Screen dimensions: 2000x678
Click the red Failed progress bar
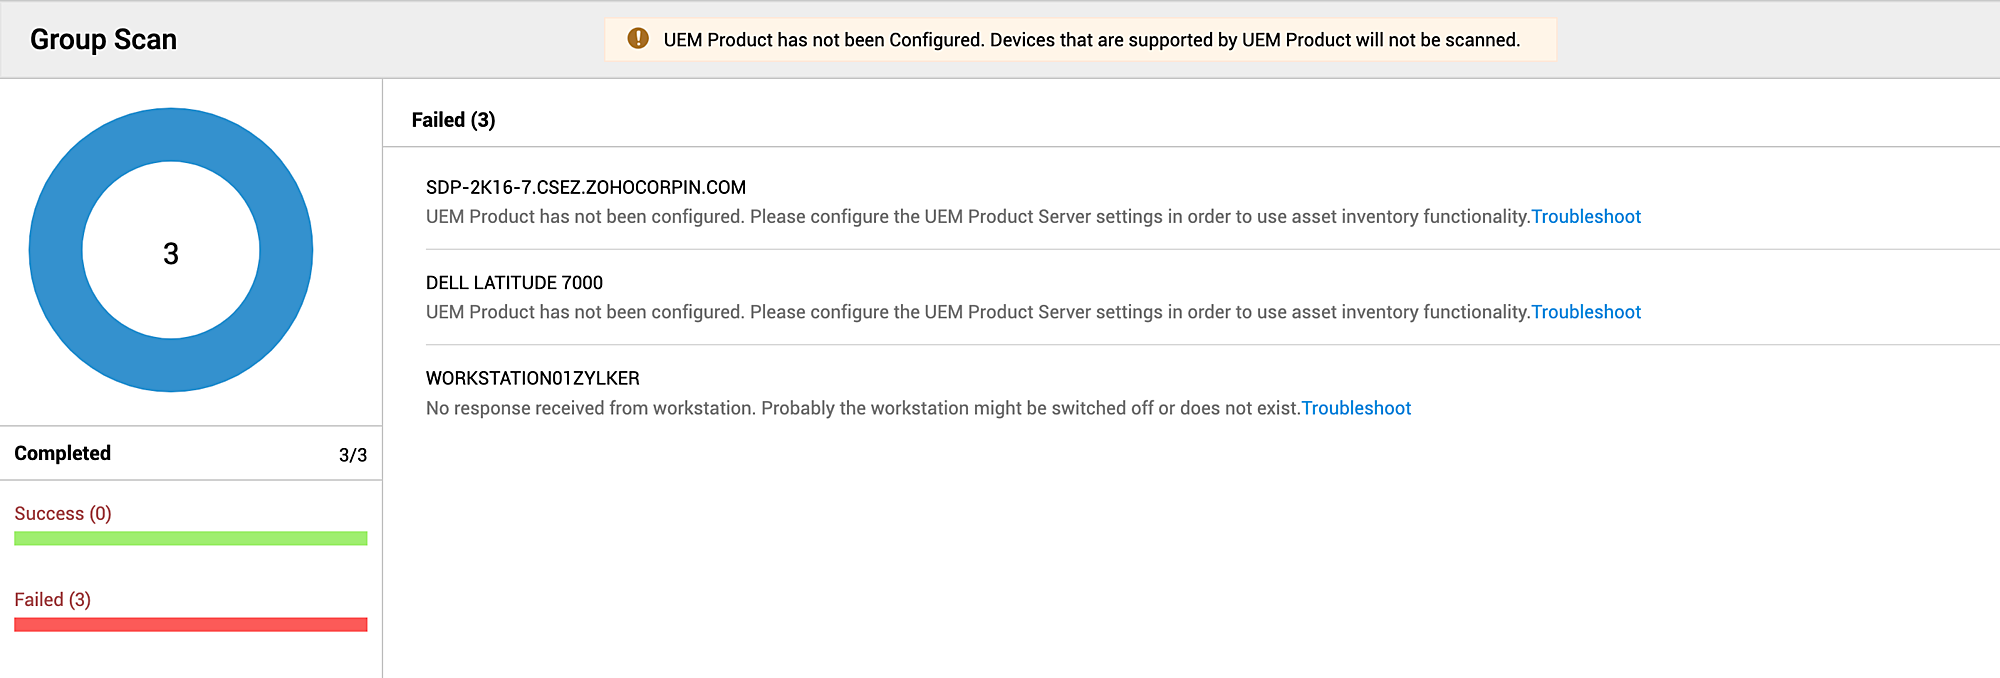(x=190, y=625)
